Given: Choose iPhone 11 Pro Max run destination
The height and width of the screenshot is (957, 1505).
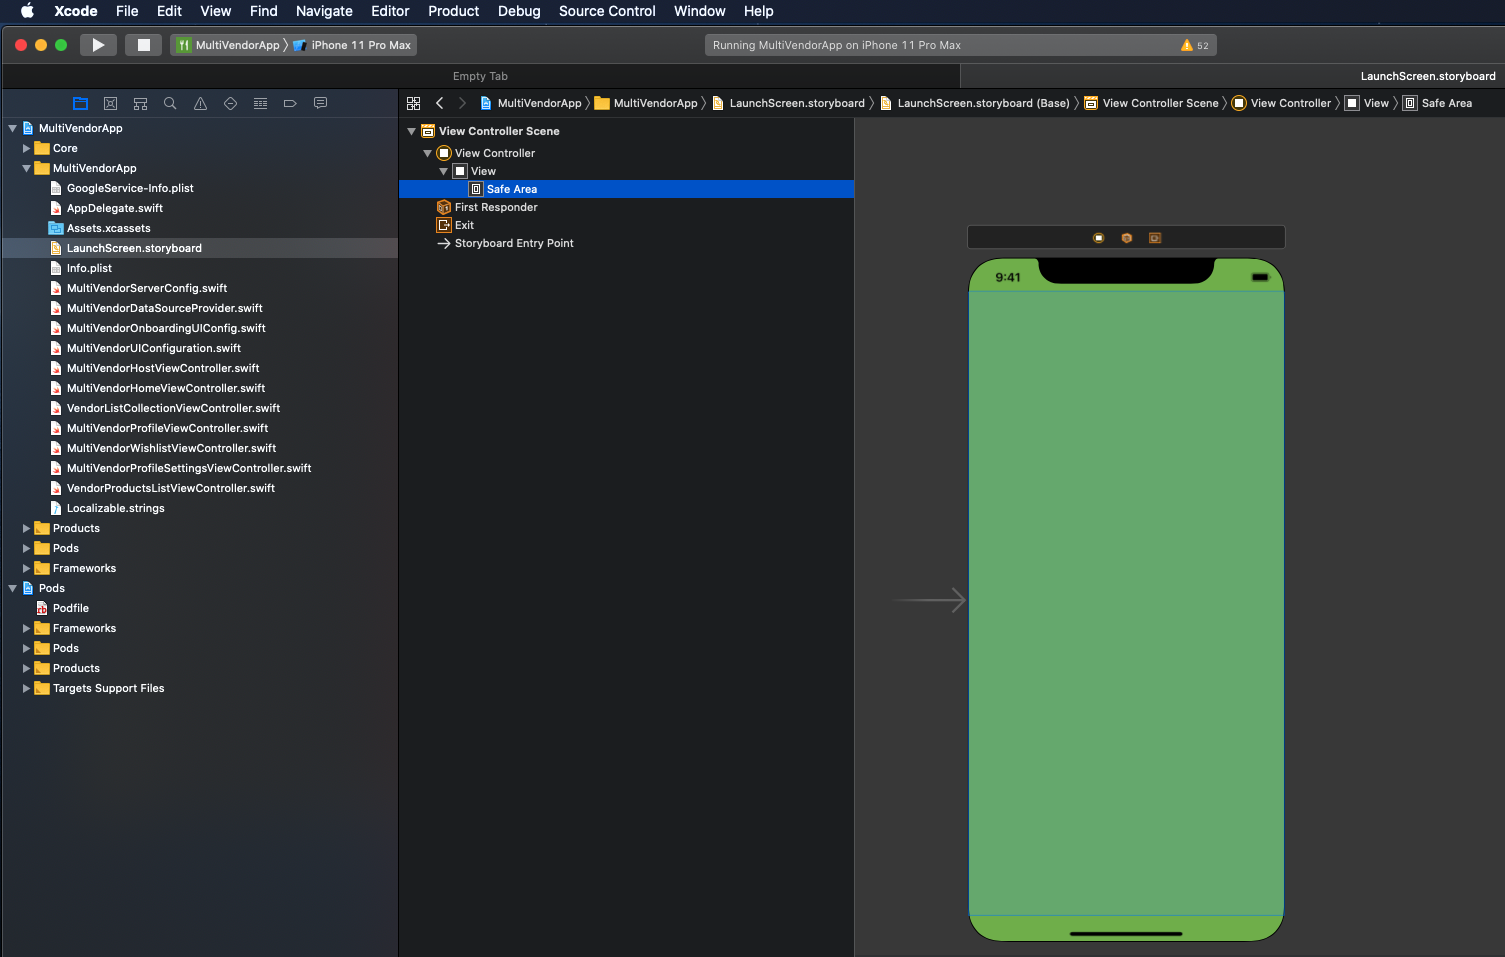Looking at the screenshot, I should coord(352,45).
